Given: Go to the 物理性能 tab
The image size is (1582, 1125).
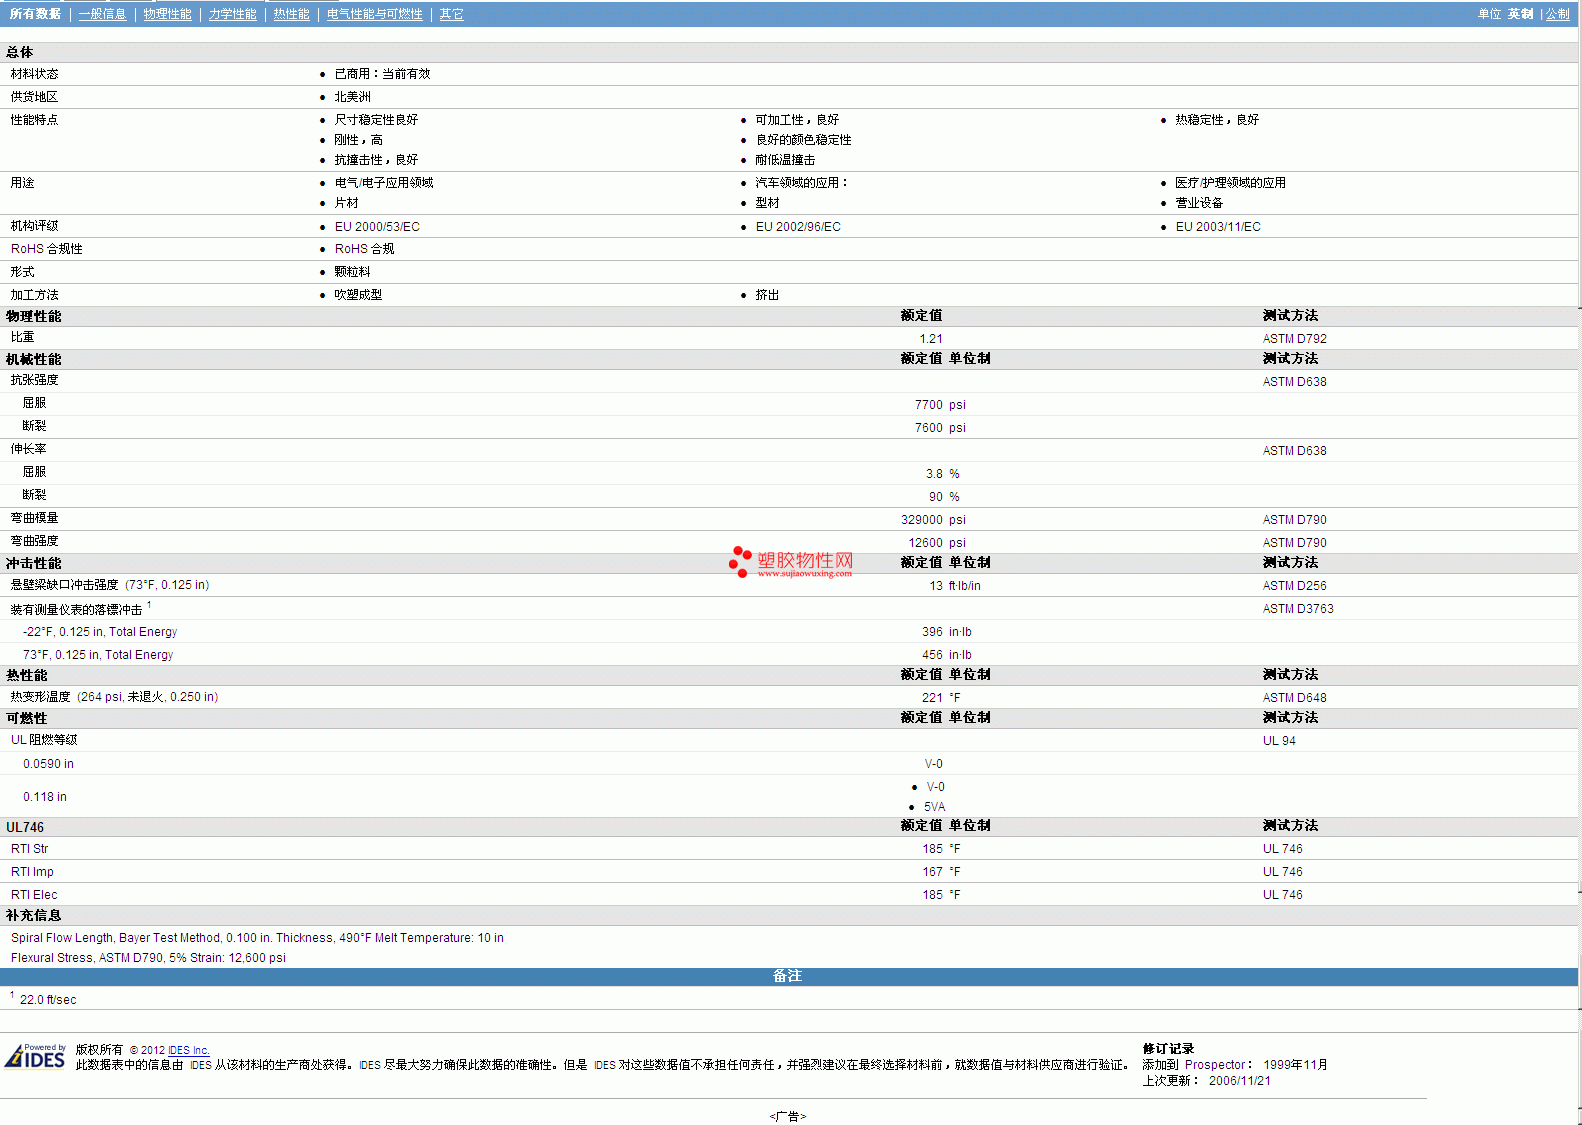Looking at the screenshot, I should pos(167,14).
